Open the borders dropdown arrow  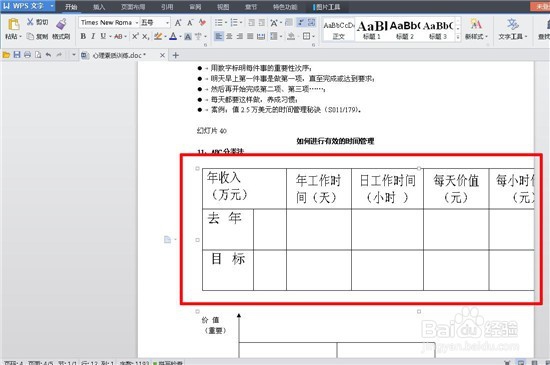click(x=313, y=36)
